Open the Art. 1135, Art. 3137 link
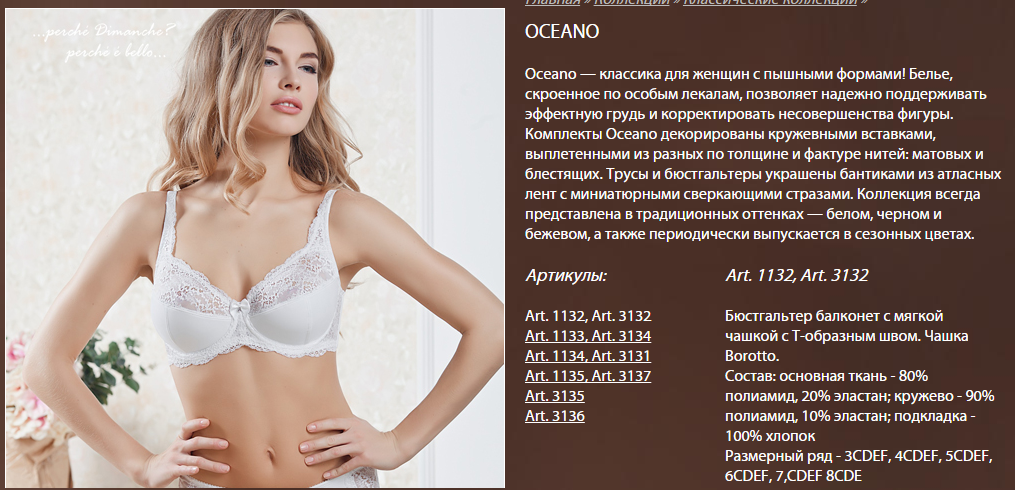 588,376
